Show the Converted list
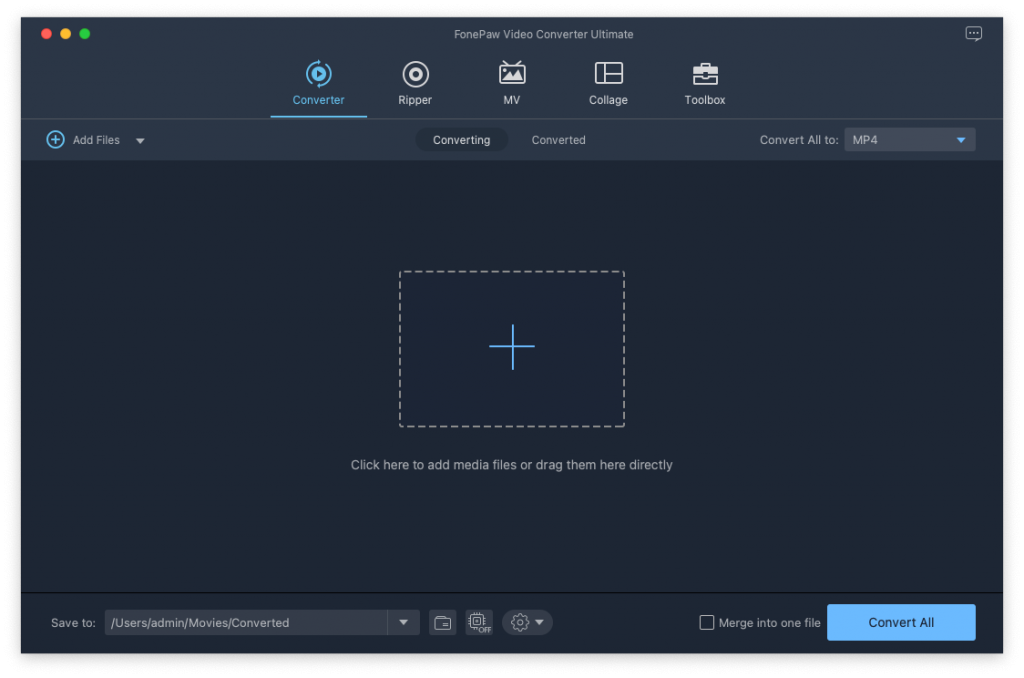The image size is (1024, 678). [558, 140]
